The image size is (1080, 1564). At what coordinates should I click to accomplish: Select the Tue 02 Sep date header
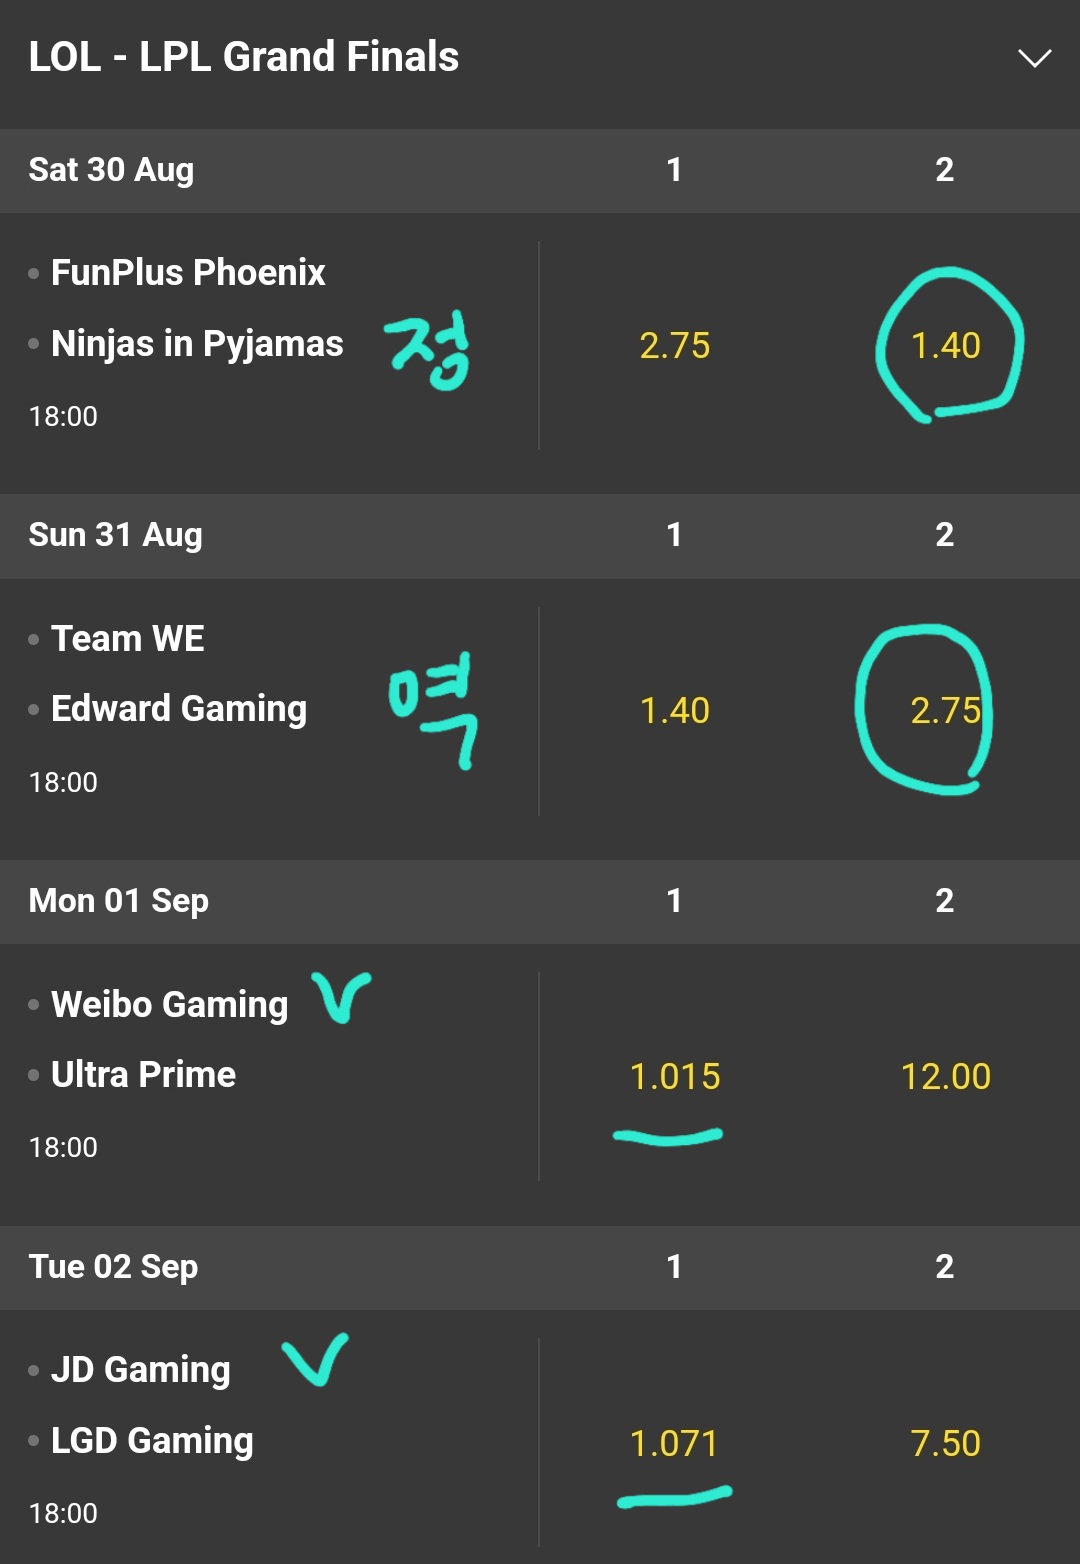(113, 1267)
